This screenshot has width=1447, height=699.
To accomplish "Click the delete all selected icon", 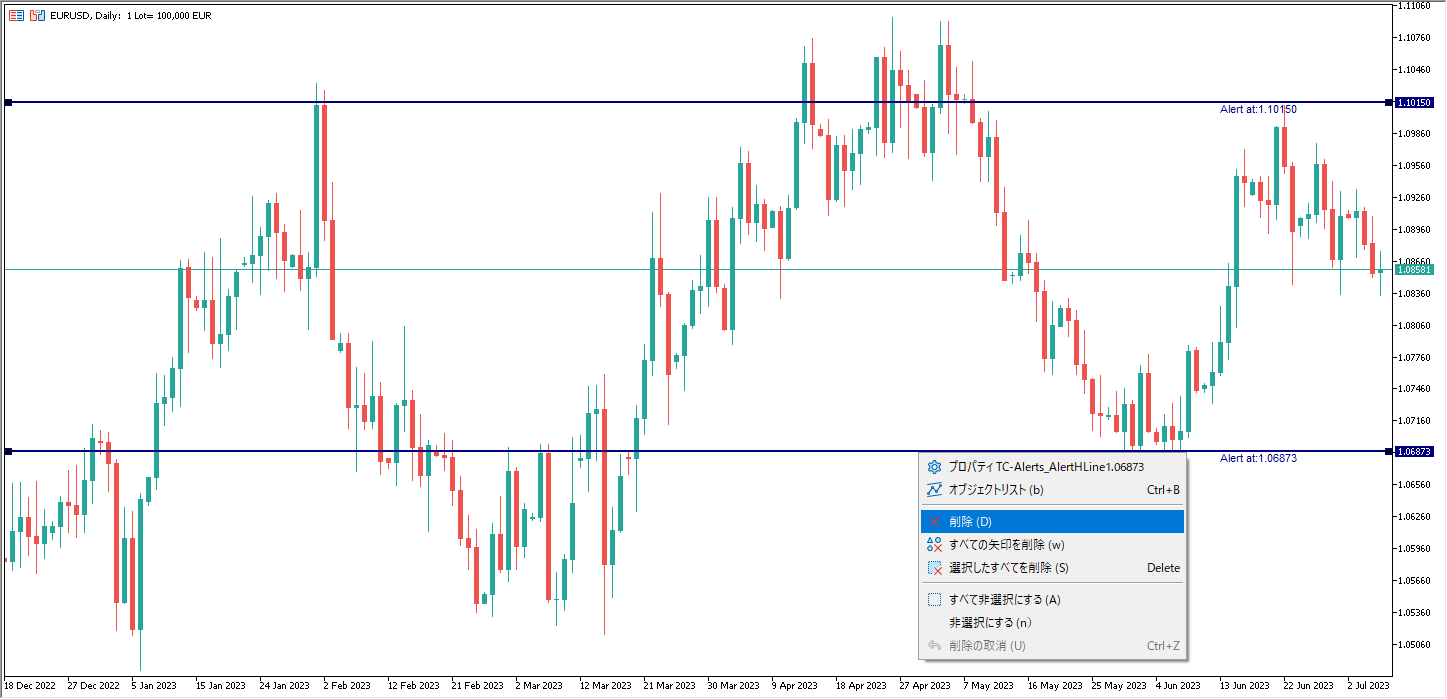I will 935,568.
